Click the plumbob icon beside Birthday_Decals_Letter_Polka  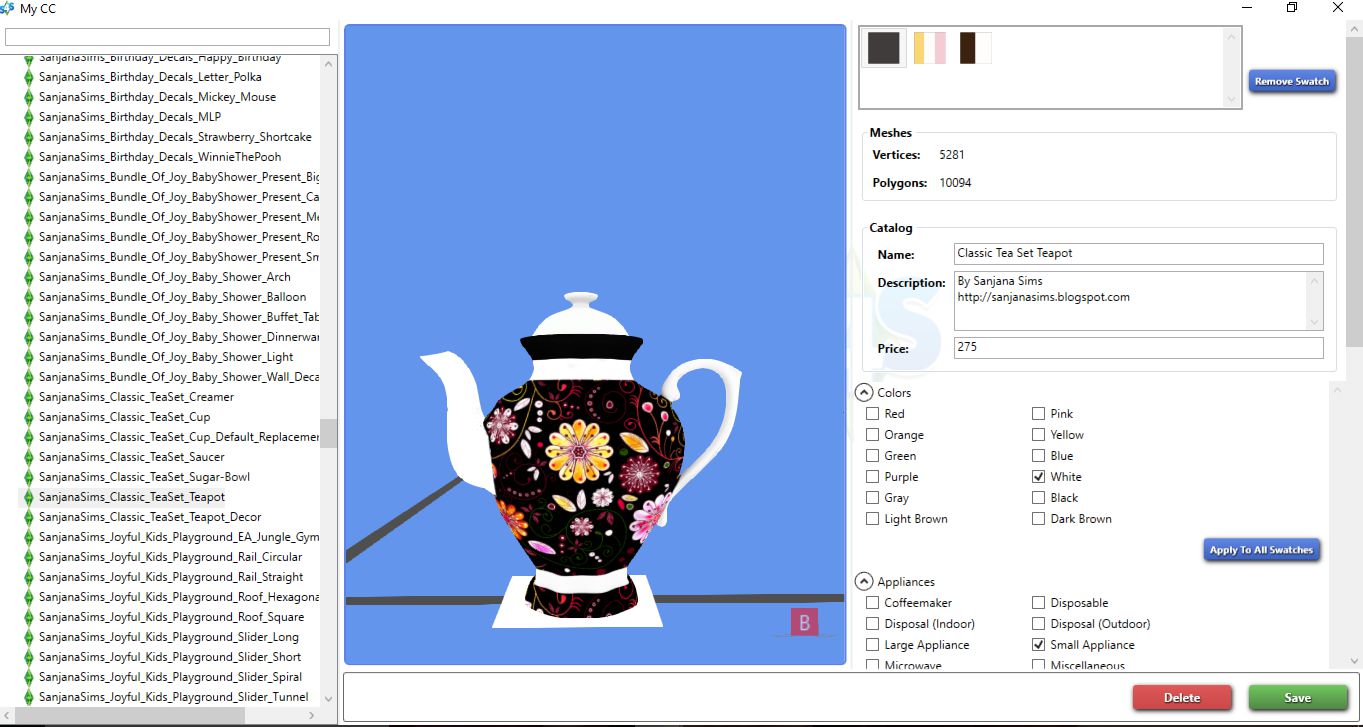point(29,77)
